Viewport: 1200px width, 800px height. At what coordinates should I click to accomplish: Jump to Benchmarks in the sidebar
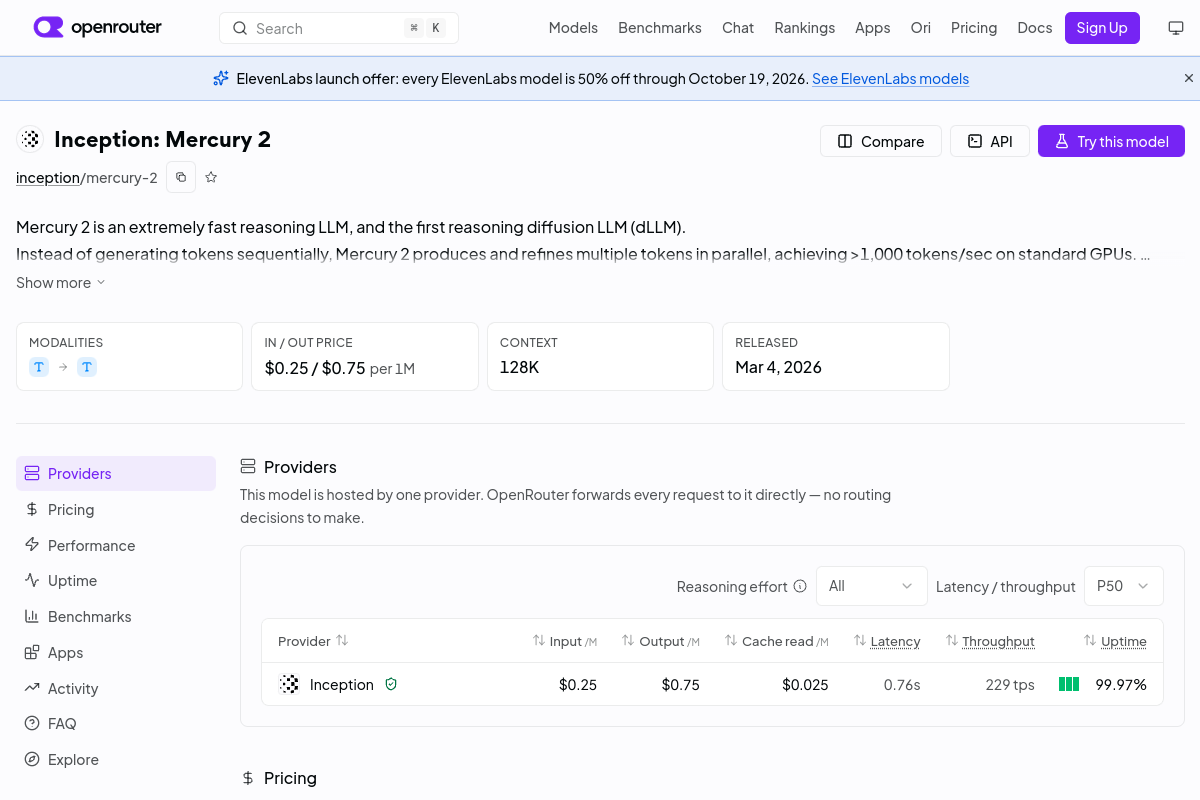coord(116,616)
